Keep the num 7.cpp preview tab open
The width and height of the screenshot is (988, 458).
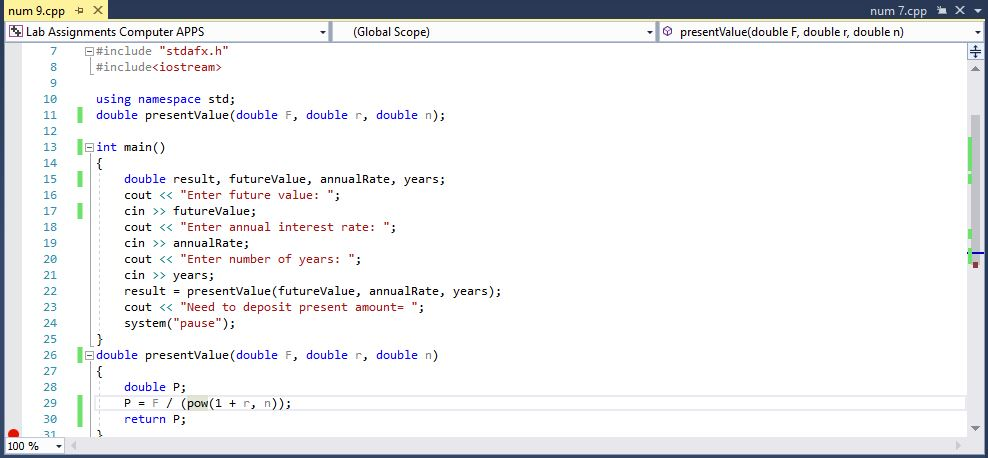(x=942, y=11)
